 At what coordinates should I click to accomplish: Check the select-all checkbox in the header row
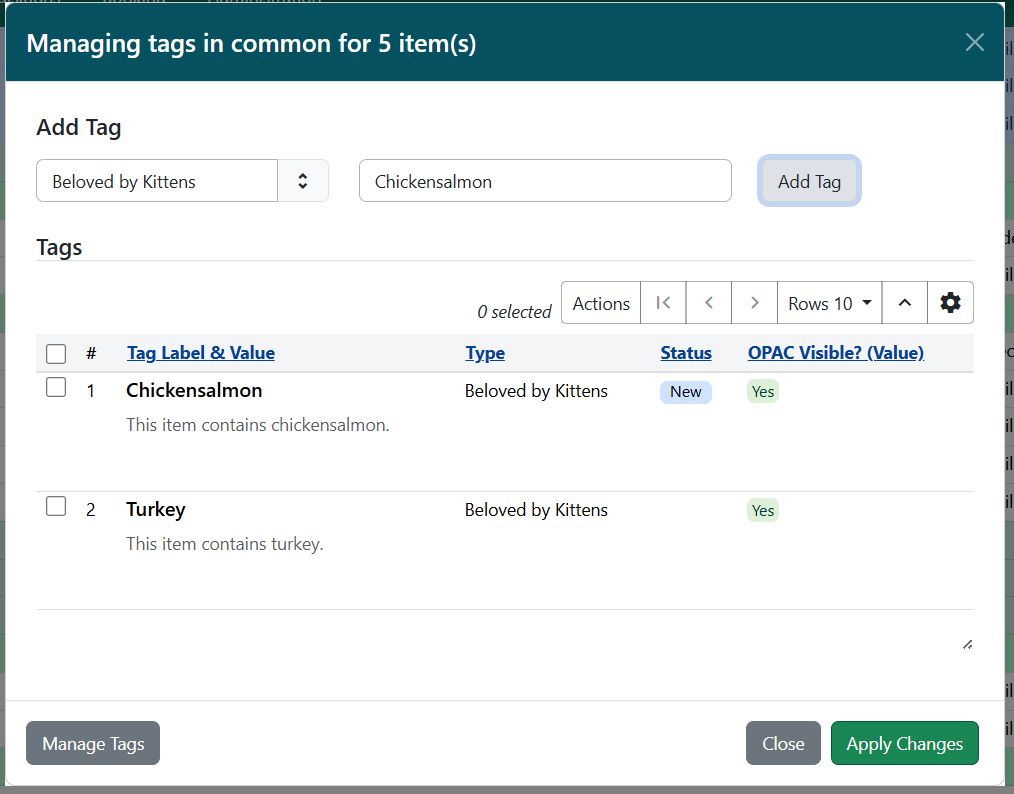(x=56, y=353)
